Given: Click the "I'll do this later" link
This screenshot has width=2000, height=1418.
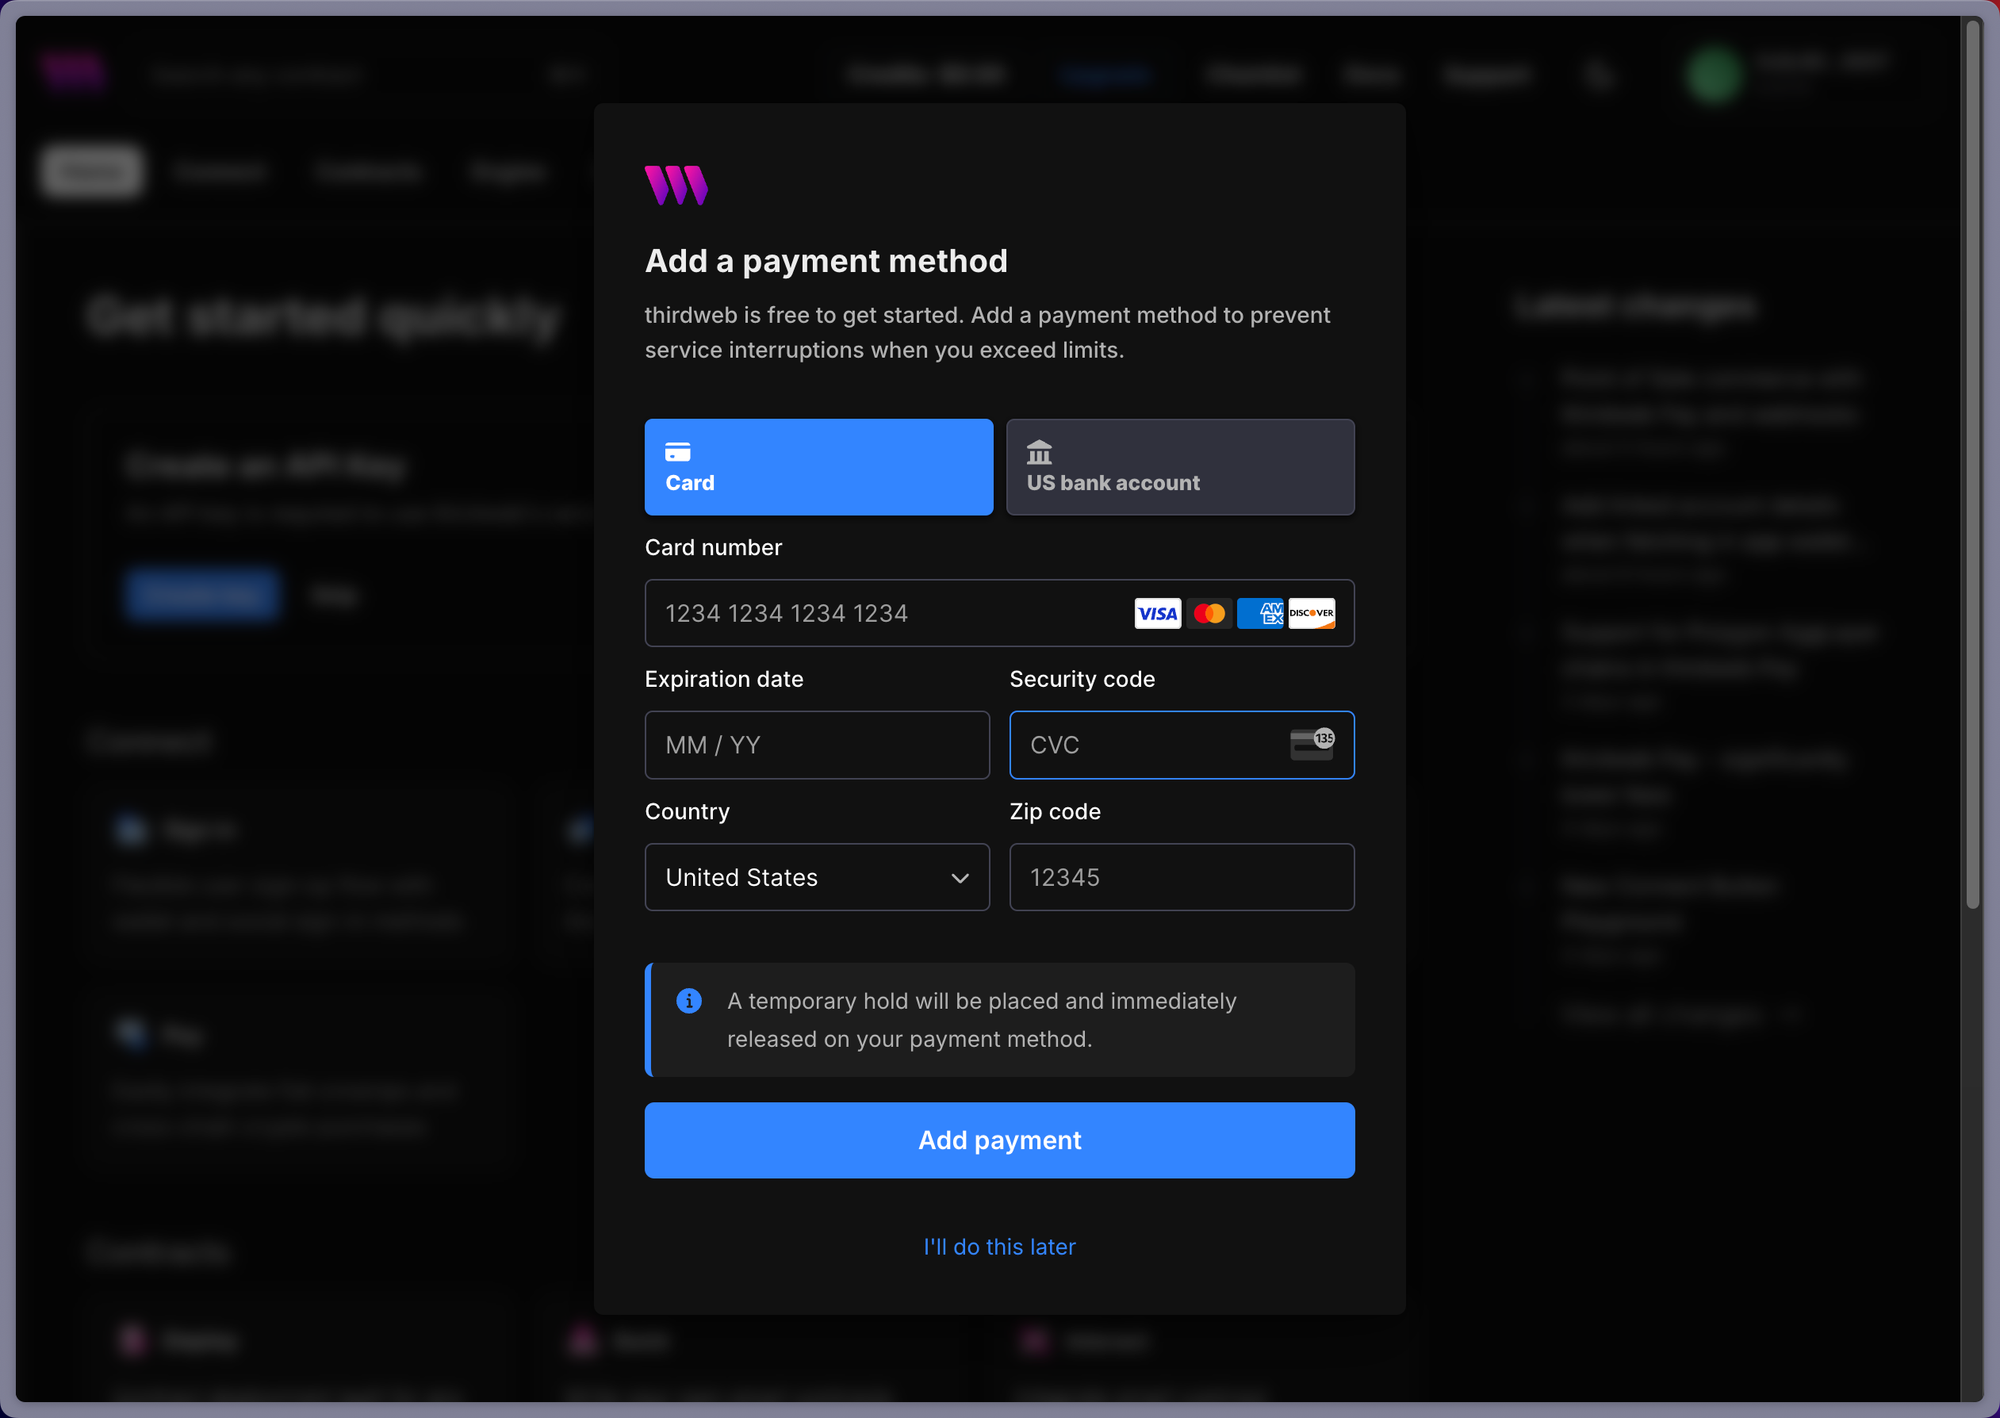Looking at the screenshot, I should click(x=999, y=1247).
